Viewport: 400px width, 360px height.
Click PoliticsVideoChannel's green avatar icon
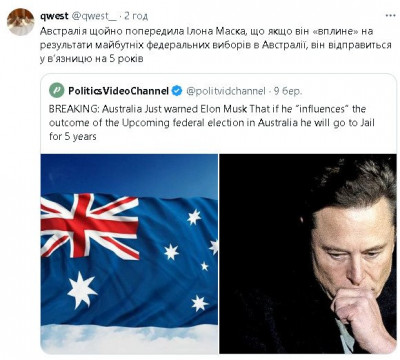[x=57, y=90]
